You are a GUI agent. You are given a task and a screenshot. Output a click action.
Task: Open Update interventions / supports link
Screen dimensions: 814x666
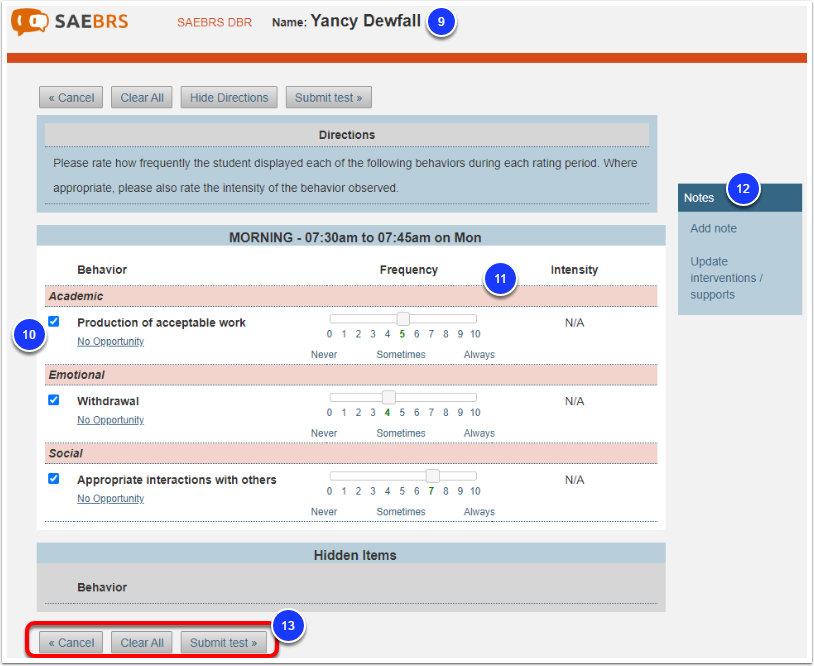pos(726,278)
